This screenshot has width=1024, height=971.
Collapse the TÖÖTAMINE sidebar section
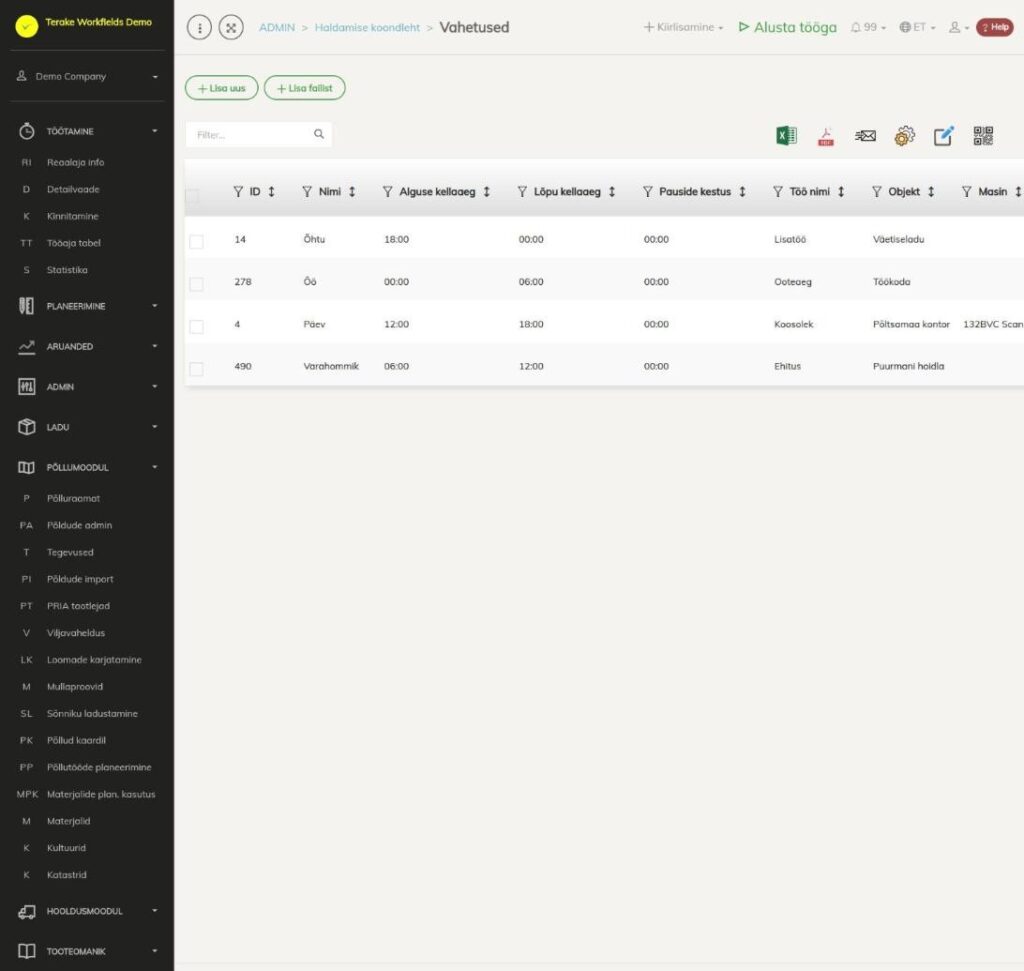(x=88, y=131)
